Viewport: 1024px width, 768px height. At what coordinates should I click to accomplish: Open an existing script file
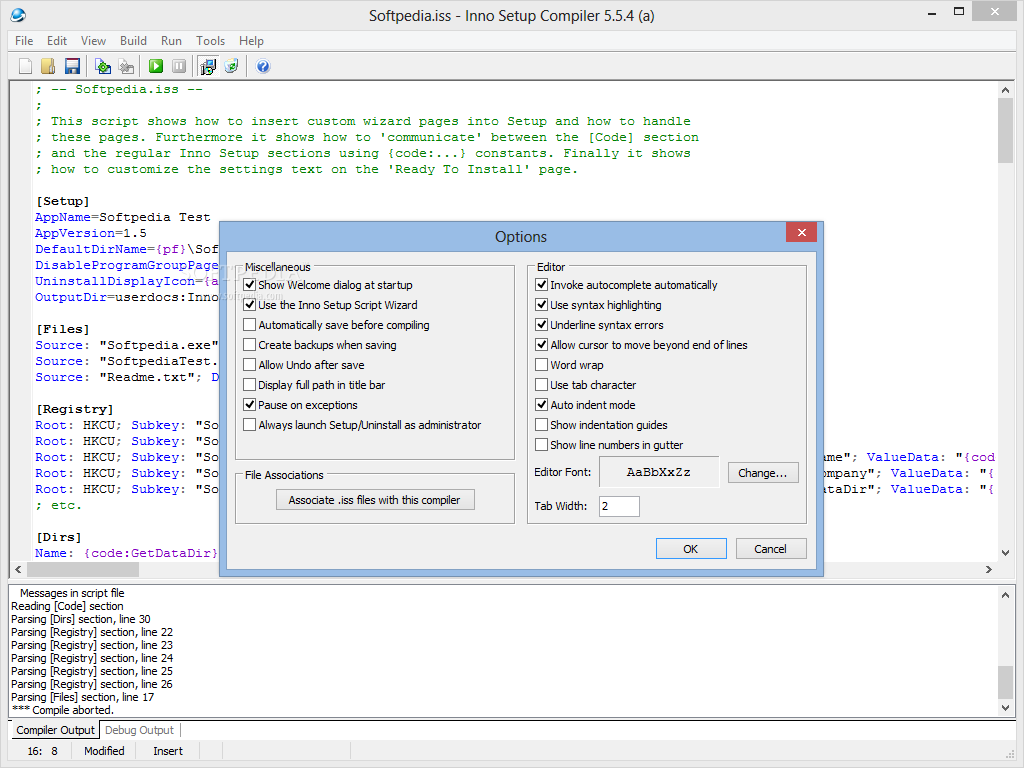tap(48, 66)
